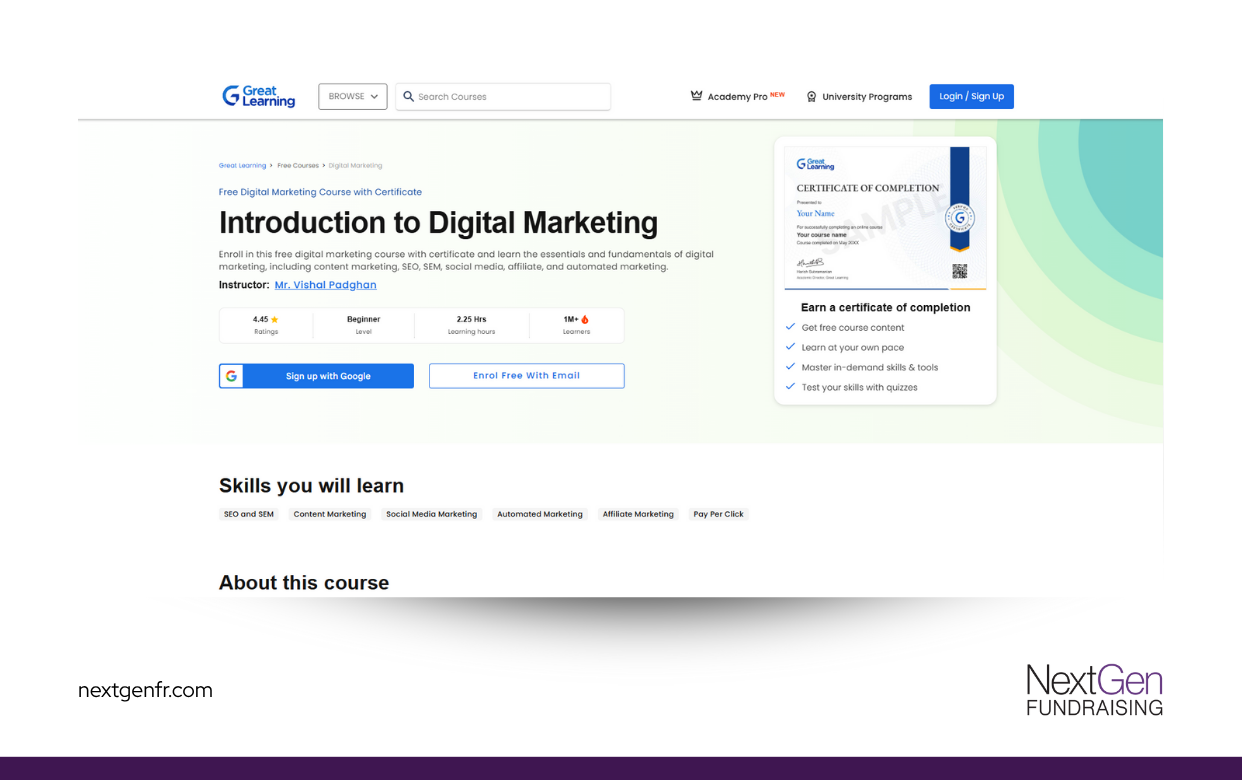
Task: Click the University Programs badge icon
Action: (812, 97)
